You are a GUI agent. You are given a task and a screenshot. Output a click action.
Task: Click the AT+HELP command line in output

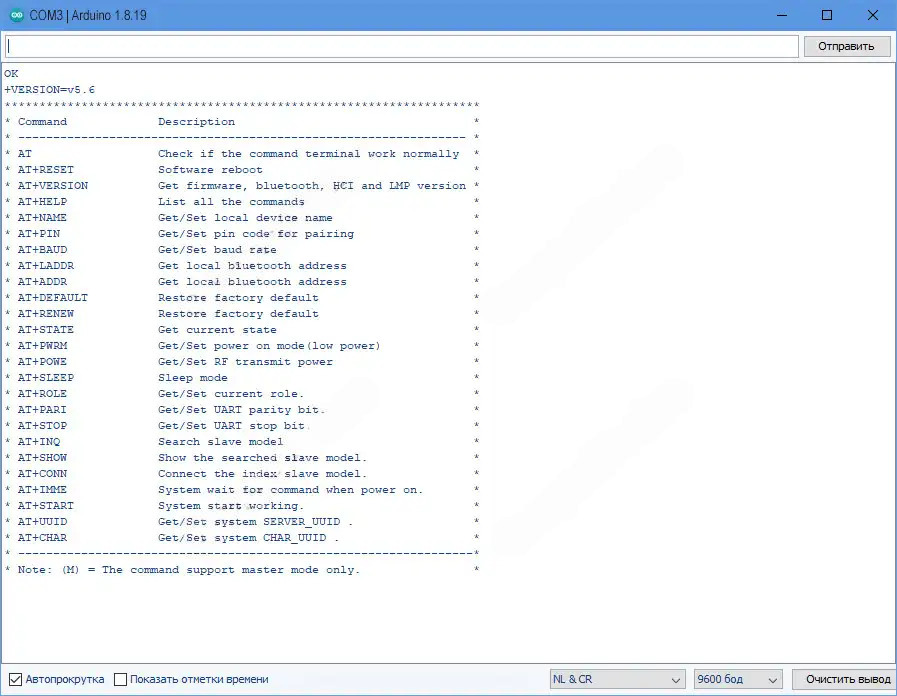pyautogui.click(x=43, y=202)
